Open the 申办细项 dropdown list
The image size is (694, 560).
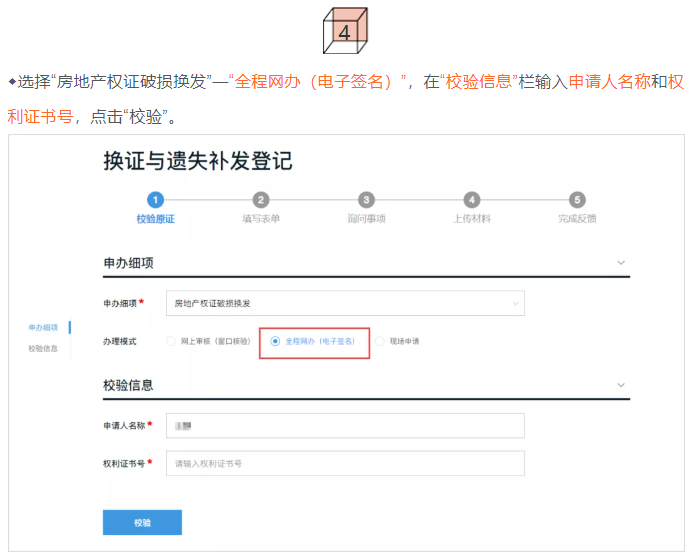345,302
